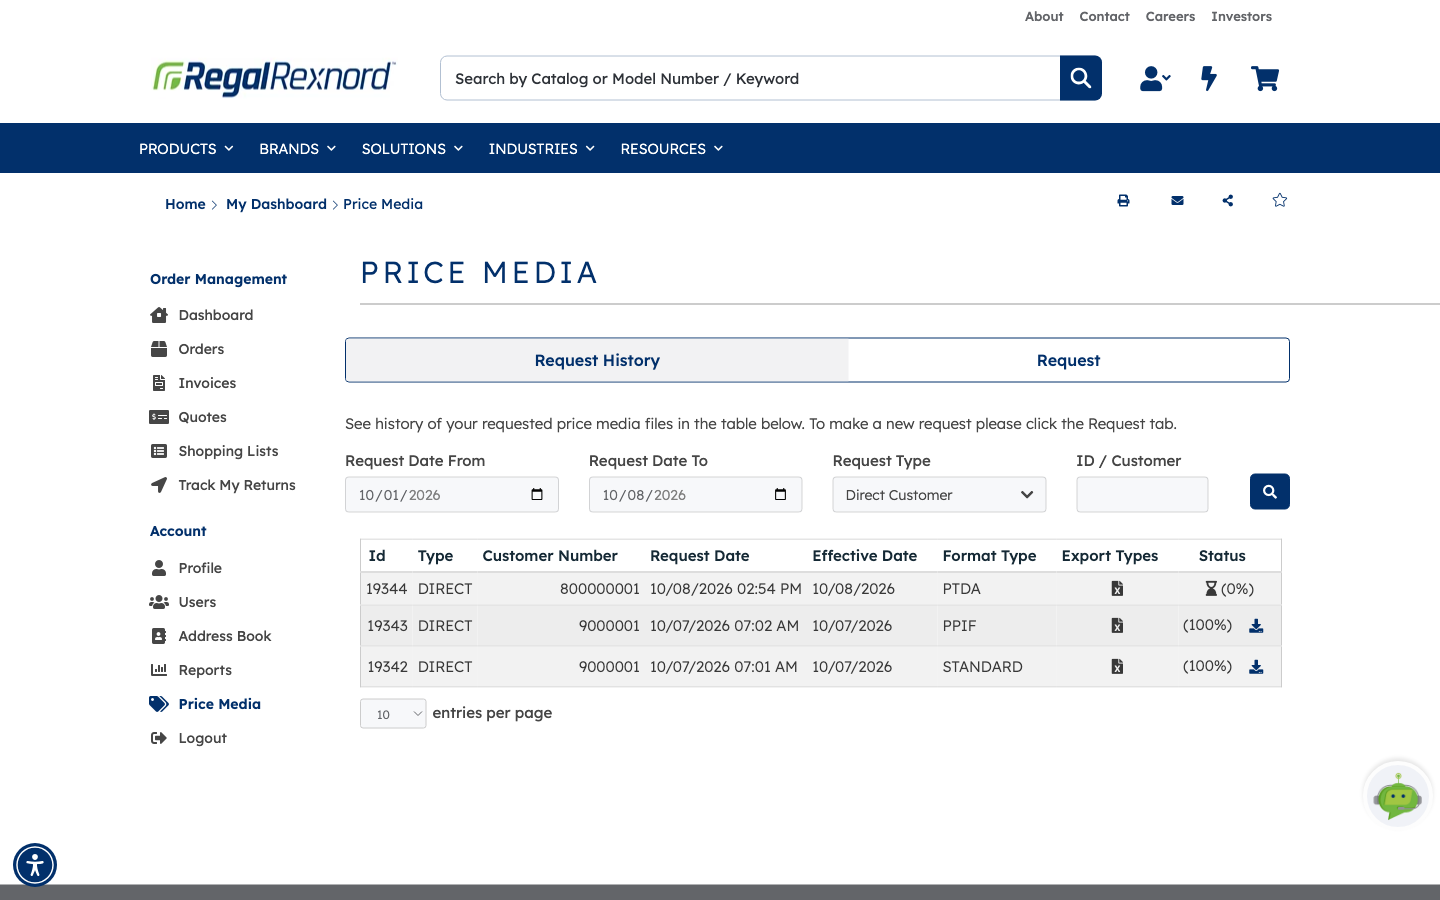This screenshot has width=1440, height=900.
Task: Download the price file for request 19342
Action: (1256, 667)
